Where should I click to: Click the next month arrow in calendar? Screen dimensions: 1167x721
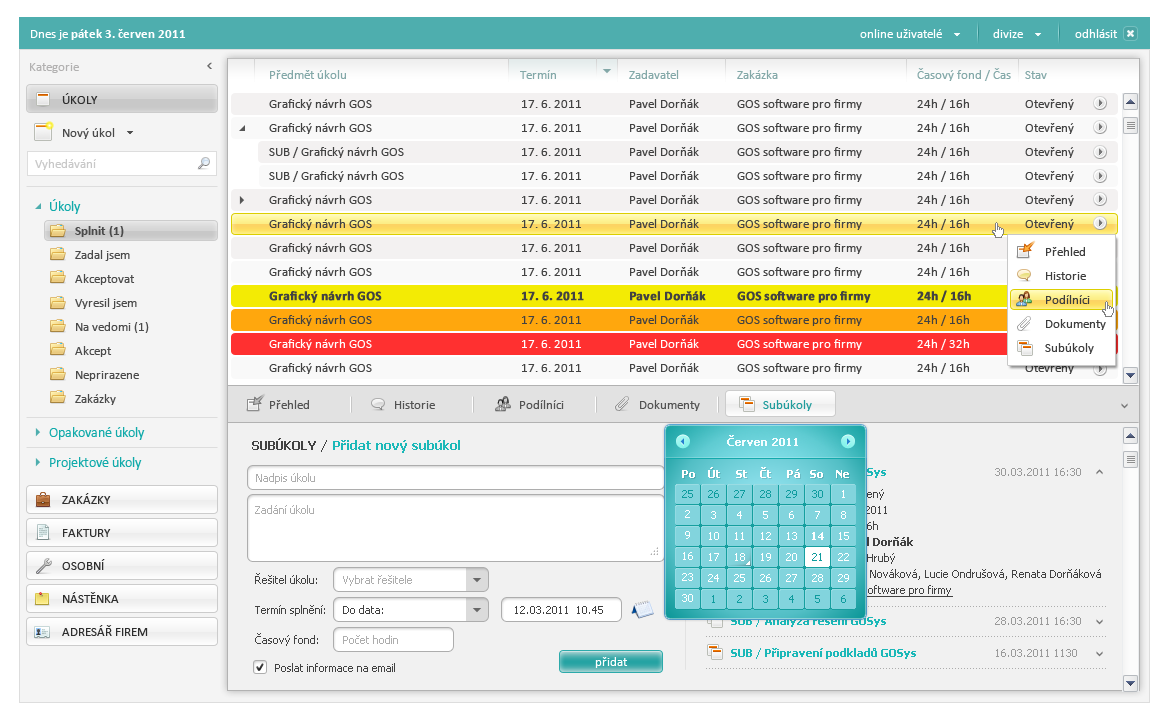[848, 441]
